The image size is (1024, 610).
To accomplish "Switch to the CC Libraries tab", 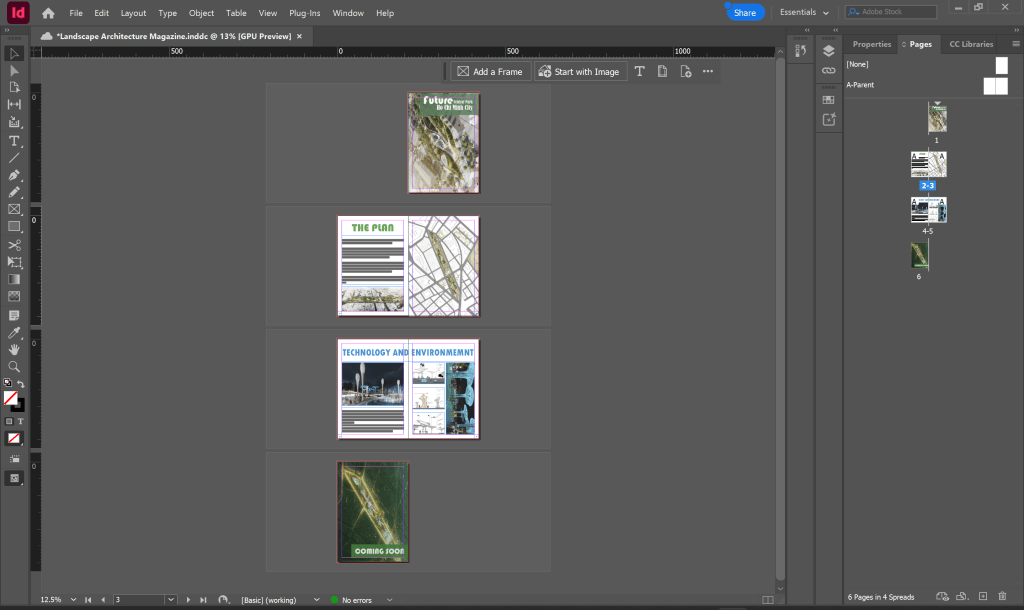I will [x=971, y=44].
